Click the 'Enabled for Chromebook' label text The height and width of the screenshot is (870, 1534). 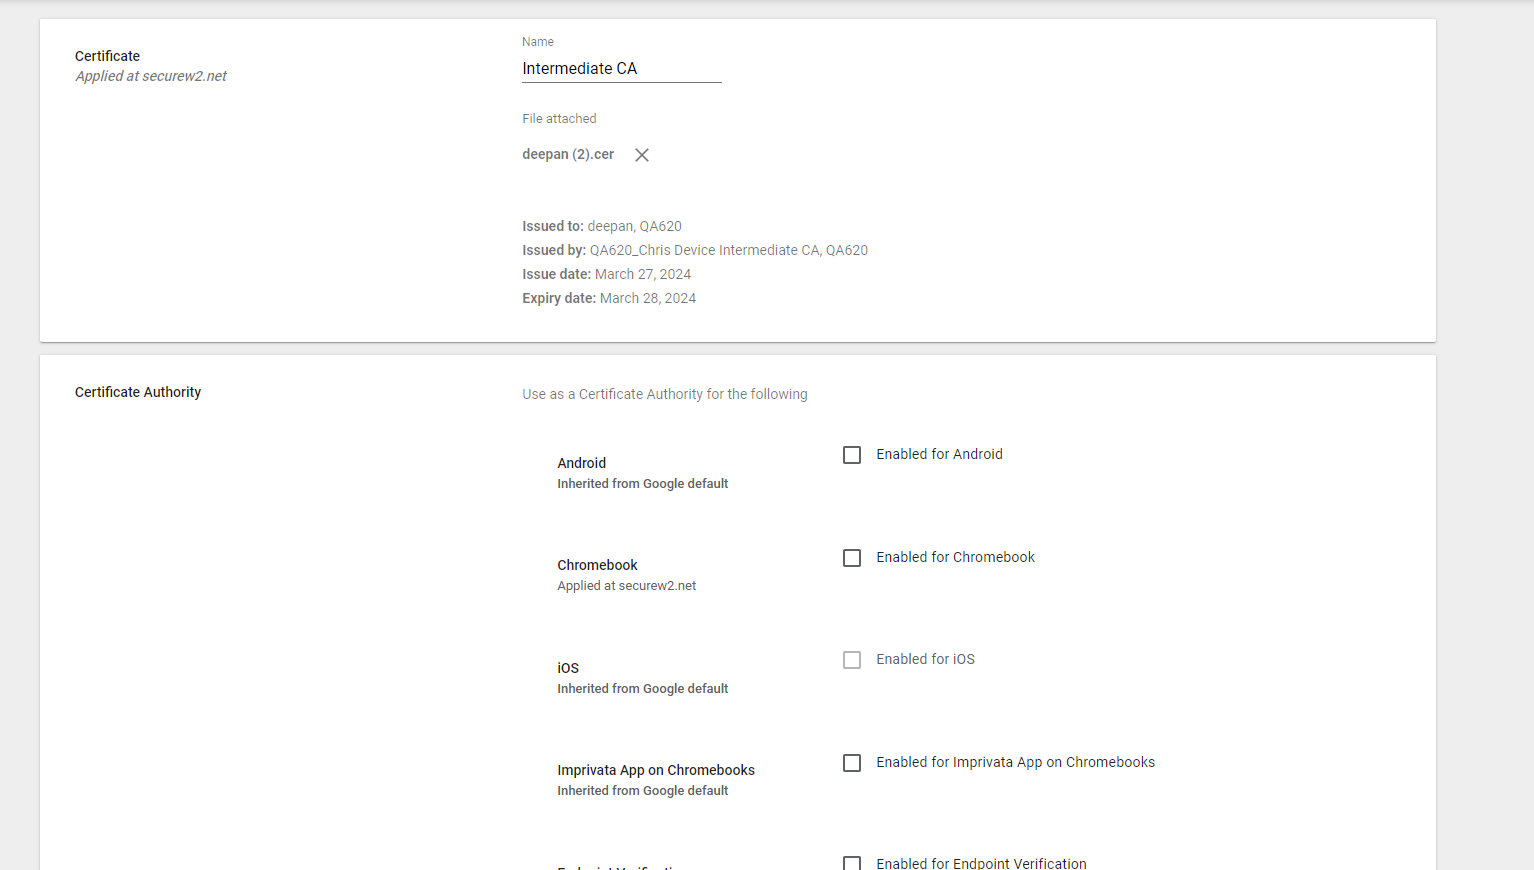click(x=955, y=557)
